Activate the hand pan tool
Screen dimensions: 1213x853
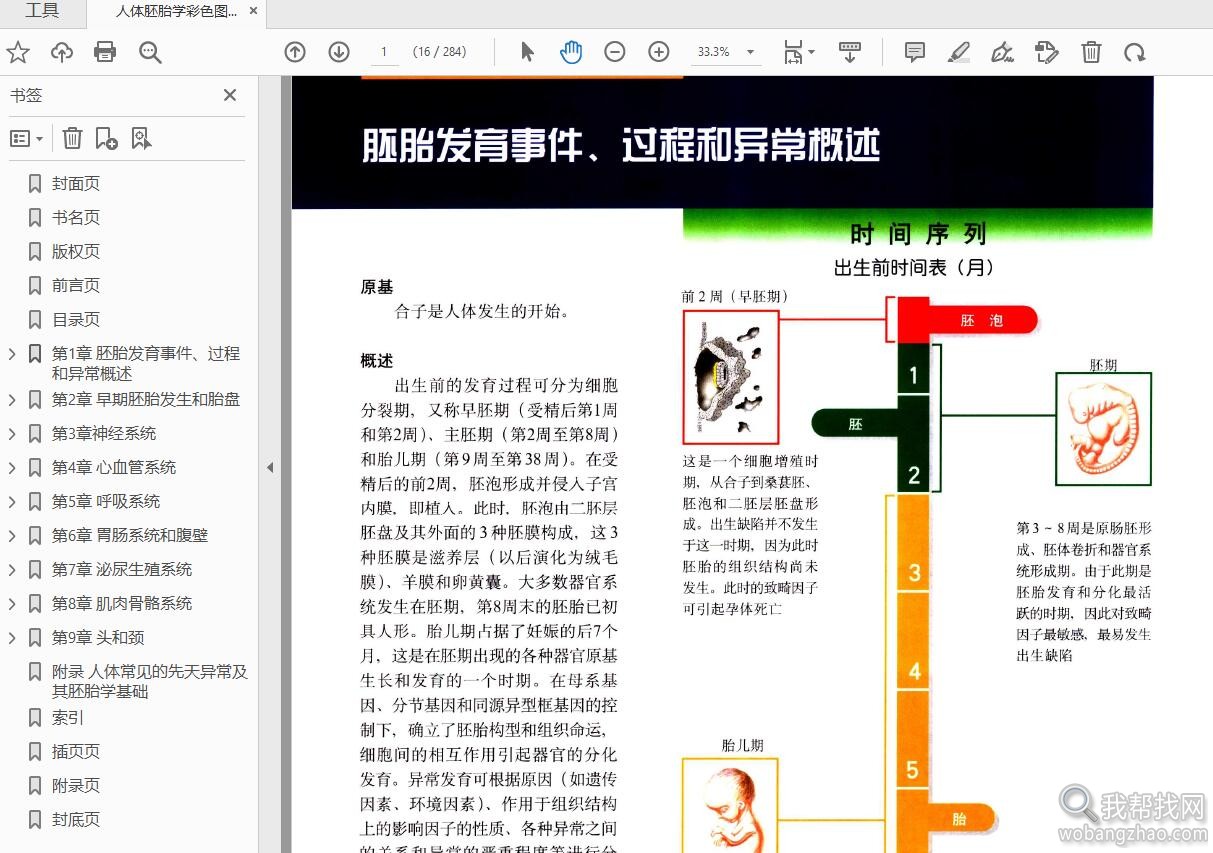[571, 52]
